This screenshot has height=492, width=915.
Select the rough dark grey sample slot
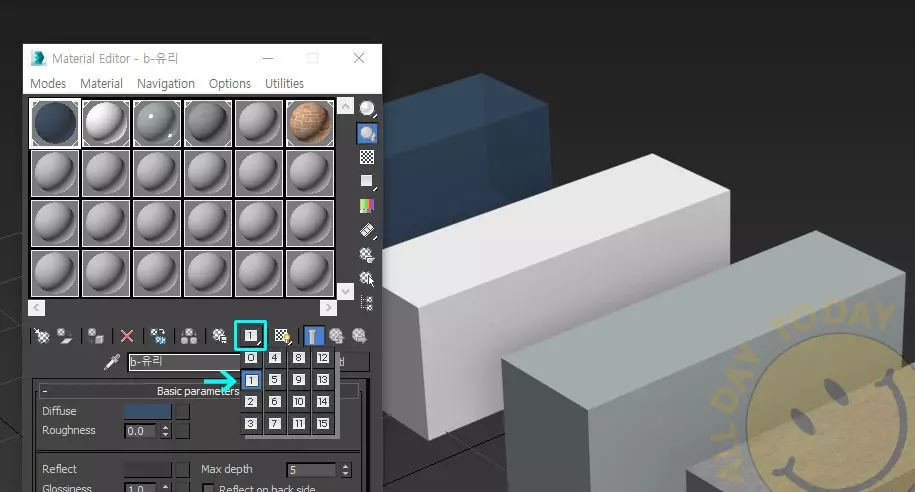tap(208, 123)
